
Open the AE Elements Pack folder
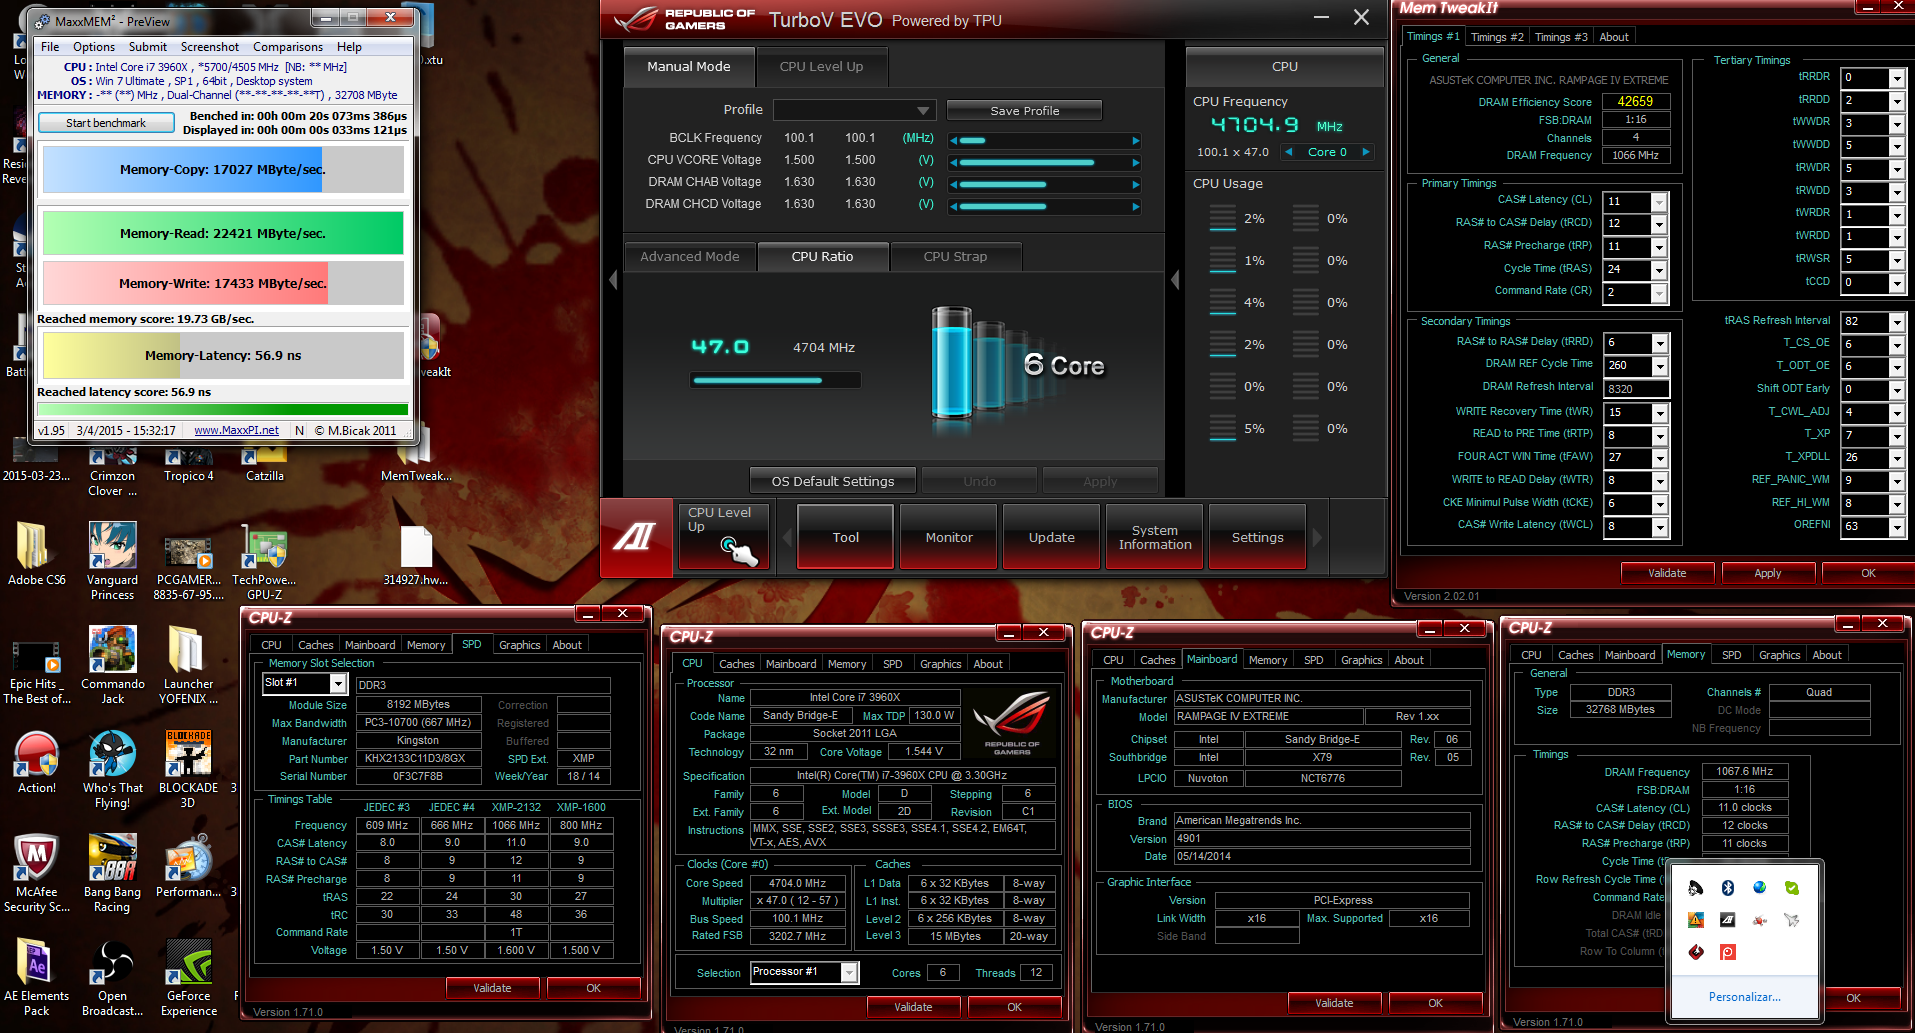pyautogui.click(x=36, y=977)
